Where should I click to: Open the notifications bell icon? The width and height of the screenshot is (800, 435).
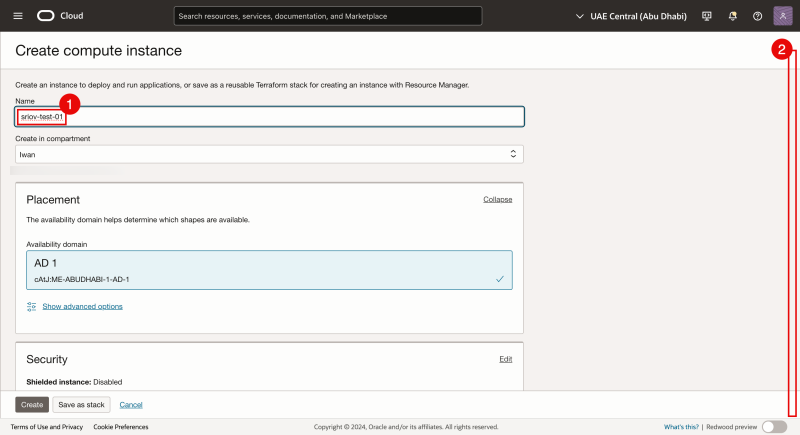click(x=732, y=16)
